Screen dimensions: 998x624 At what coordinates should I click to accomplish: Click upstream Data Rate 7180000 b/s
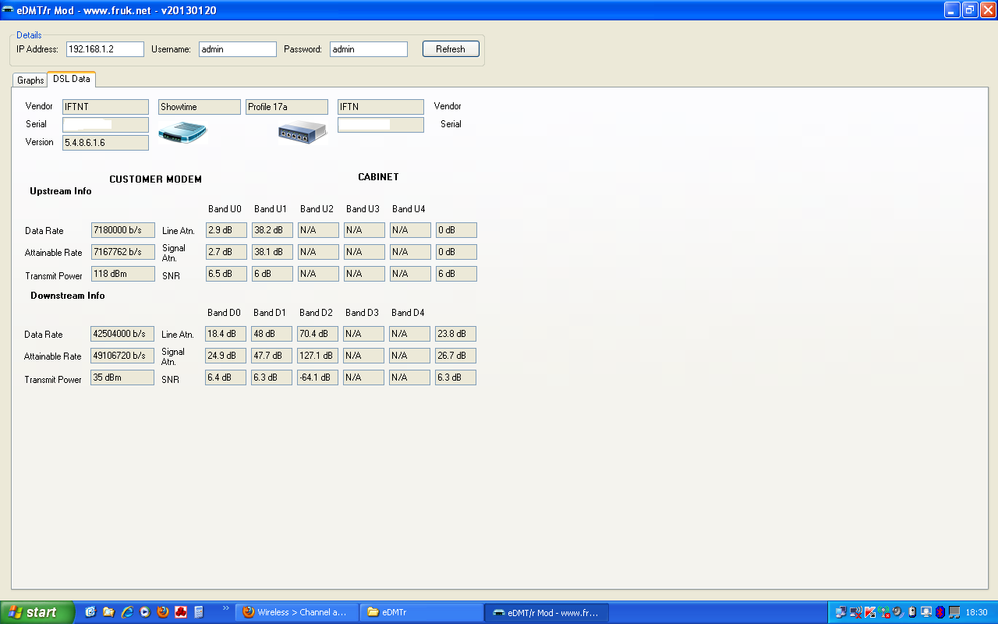[123, 230]
